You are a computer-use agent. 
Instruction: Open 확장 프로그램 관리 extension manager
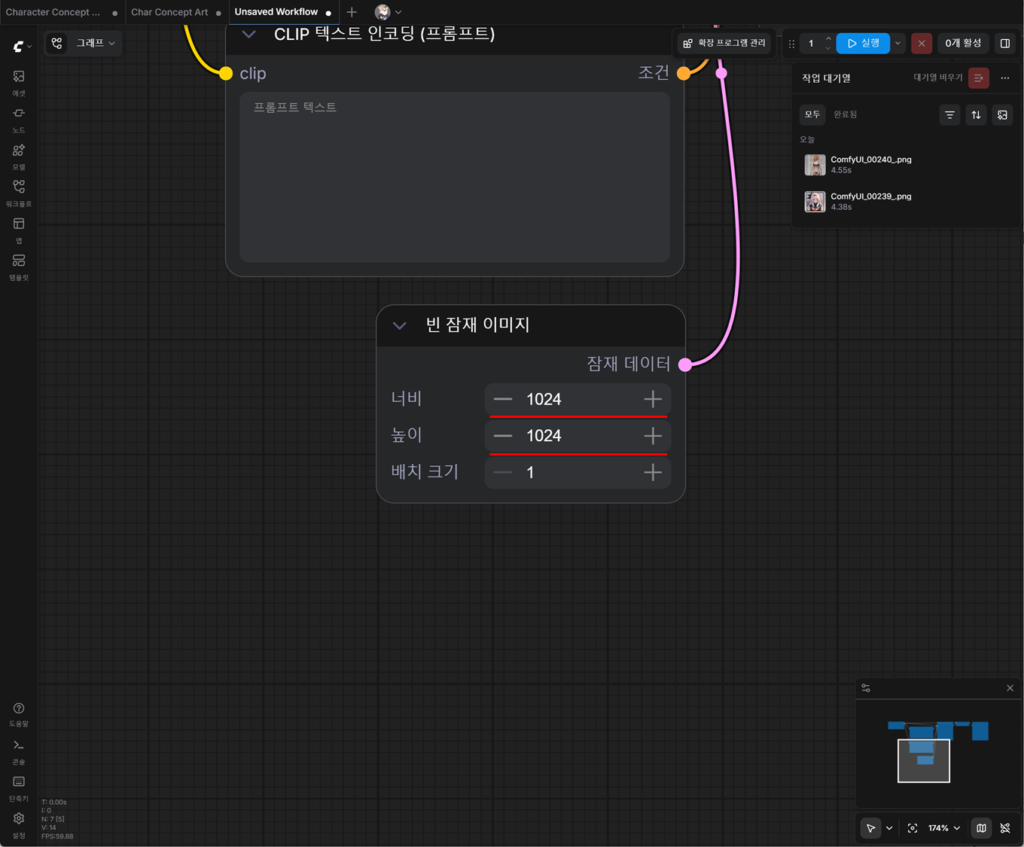(724, 43)
